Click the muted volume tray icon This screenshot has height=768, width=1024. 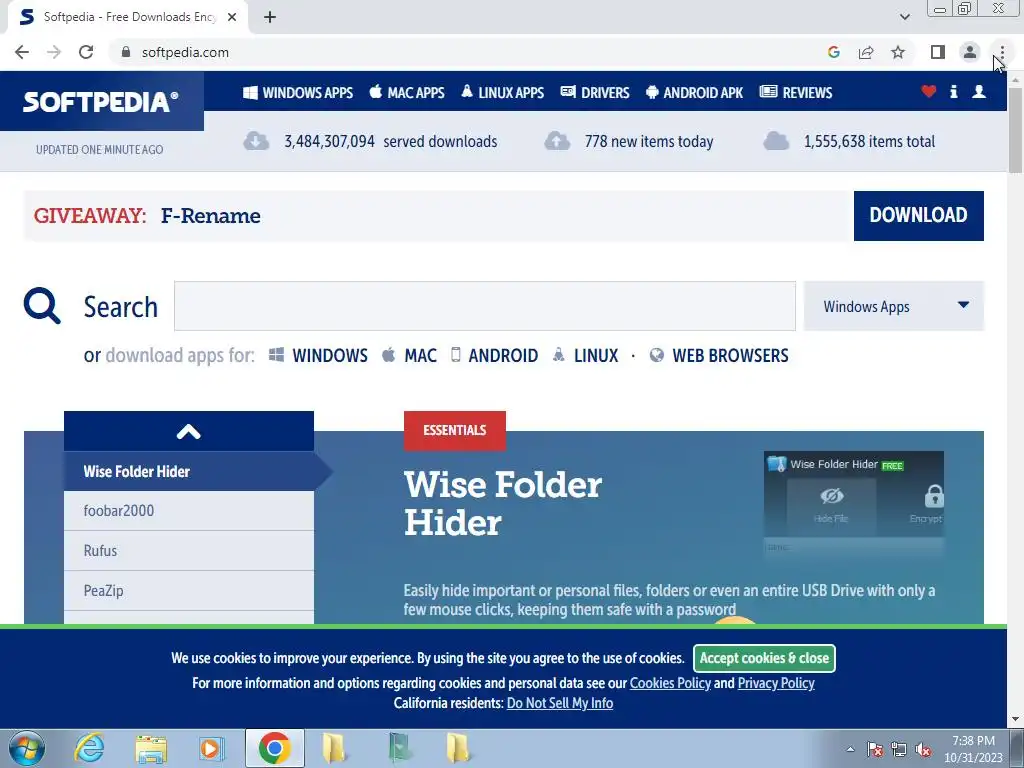[x=923, y=750]
